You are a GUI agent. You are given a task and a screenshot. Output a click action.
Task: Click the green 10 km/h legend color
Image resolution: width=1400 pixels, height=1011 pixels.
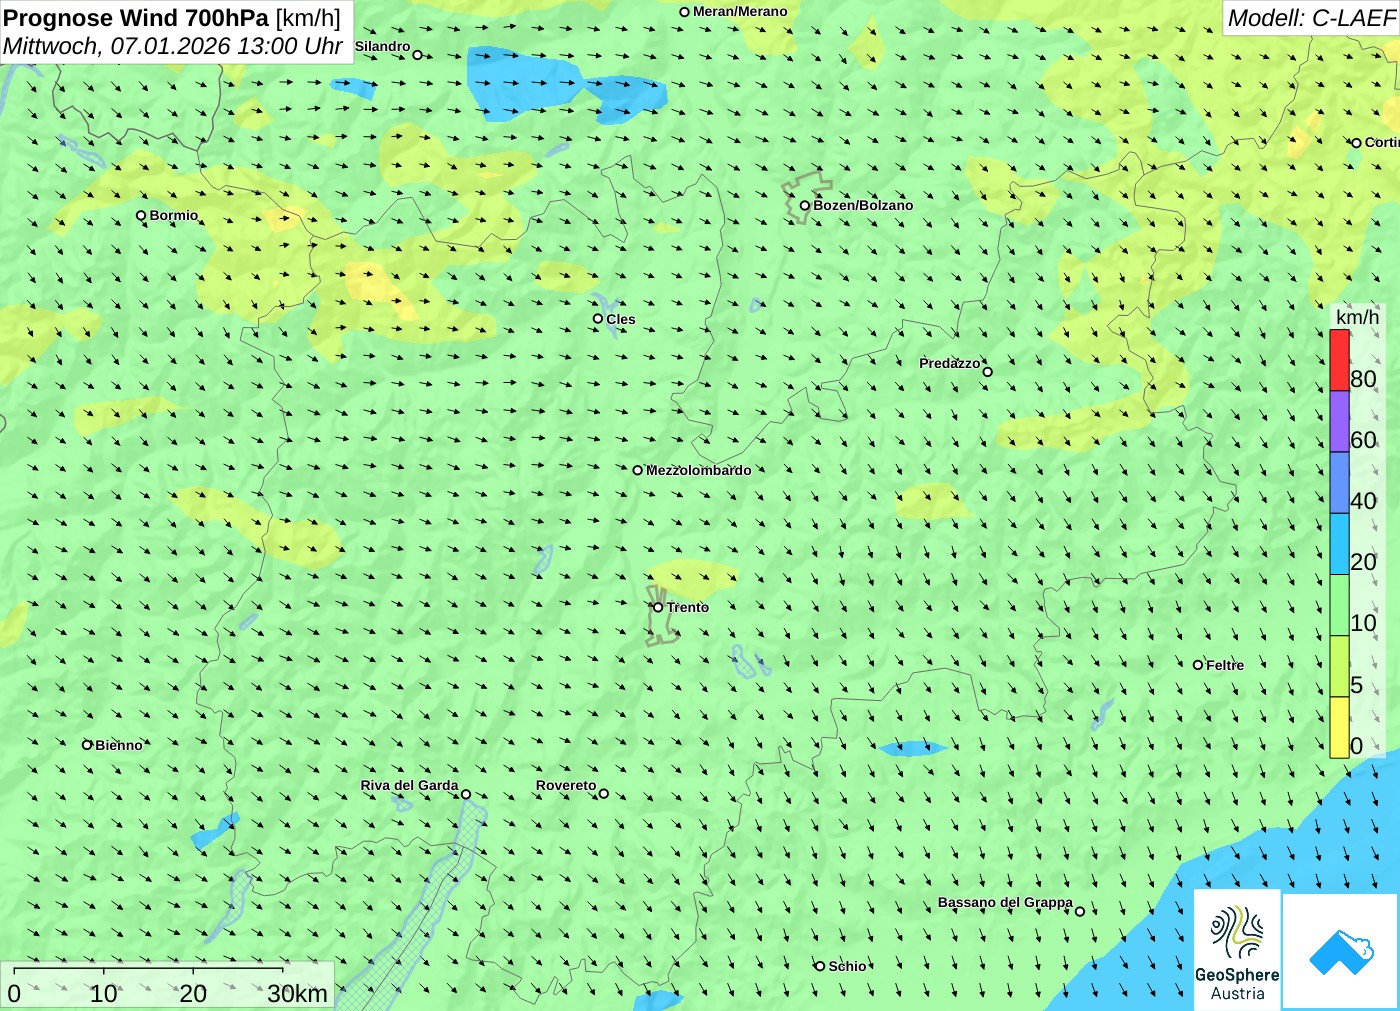[1339, 604]
